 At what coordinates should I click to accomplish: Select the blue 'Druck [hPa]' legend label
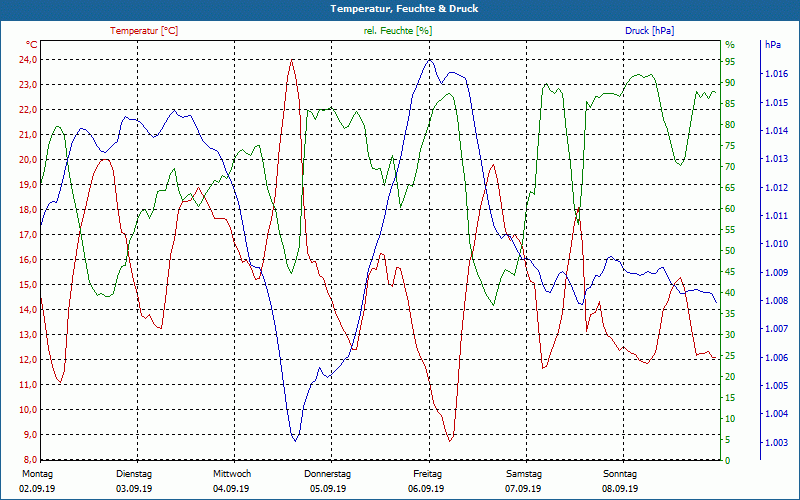click(x=649, y=31)
